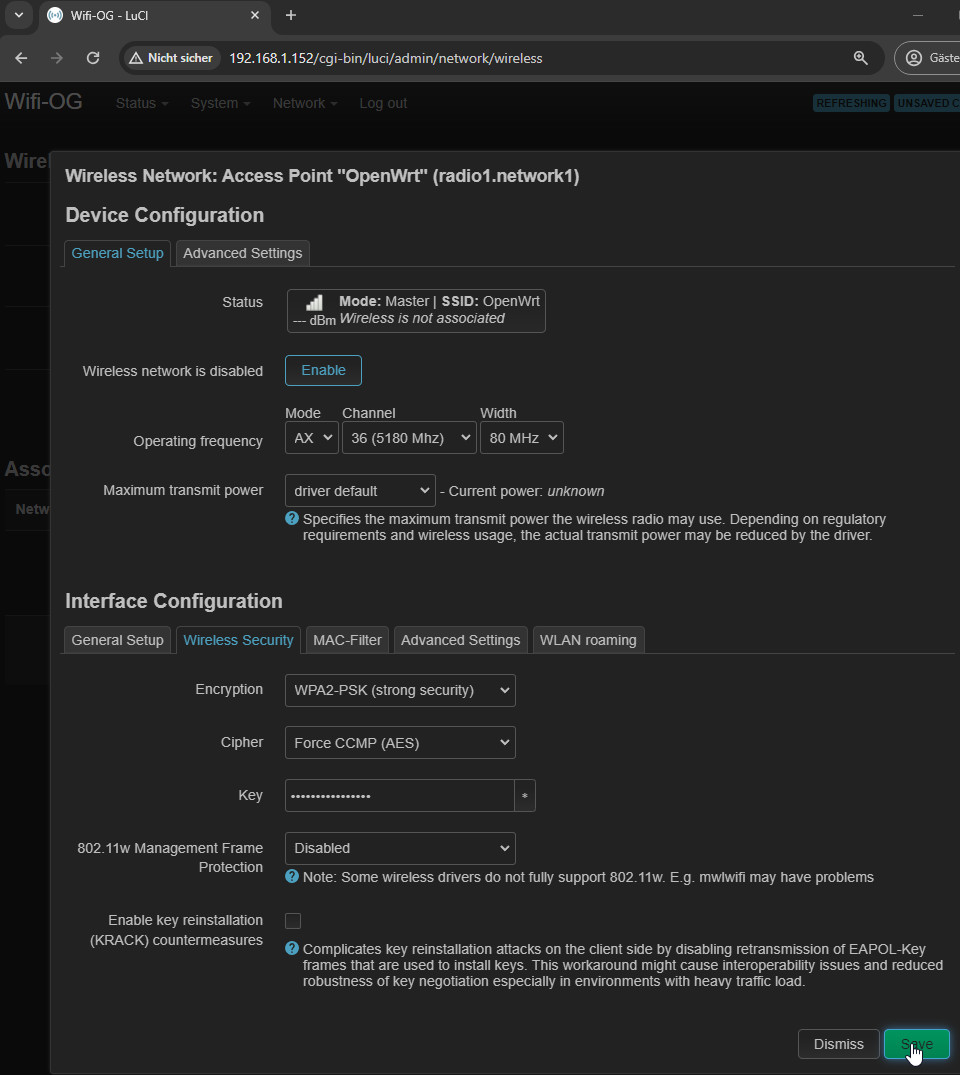Close the Wifi-OG LuCI tab
960x1075 pixels.
pos(255,15)
